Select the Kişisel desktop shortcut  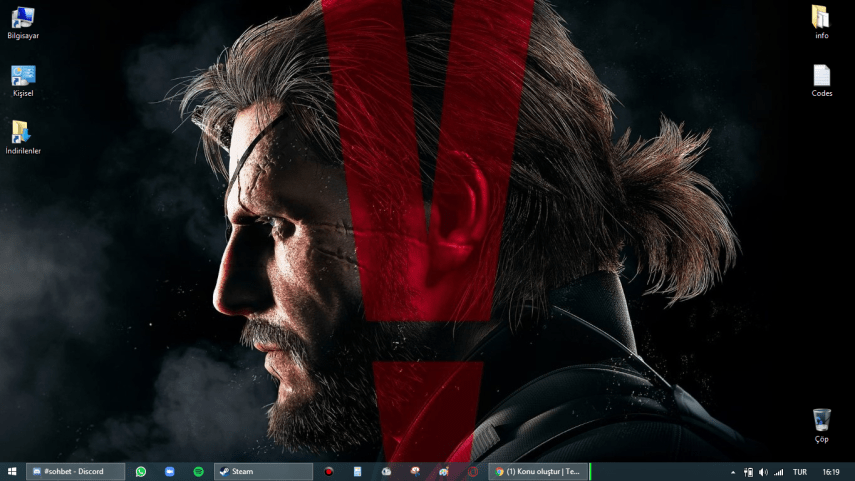pyautogui.click(x=23, y=81)
